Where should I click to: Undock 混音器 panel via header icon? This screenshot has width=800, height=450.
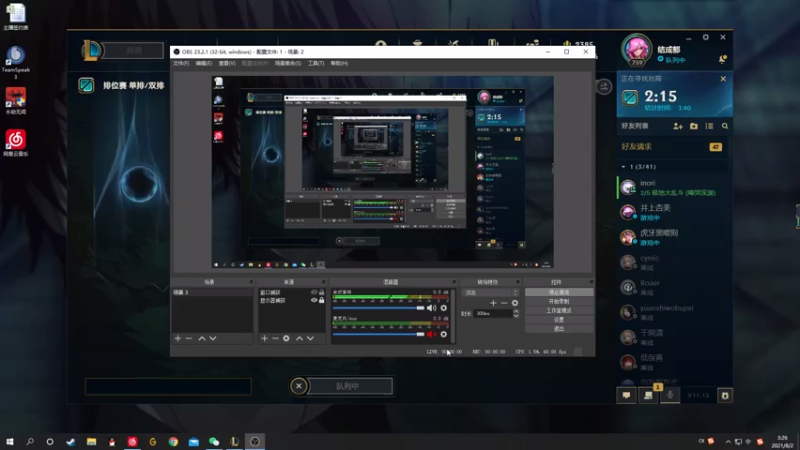[454, 282]
